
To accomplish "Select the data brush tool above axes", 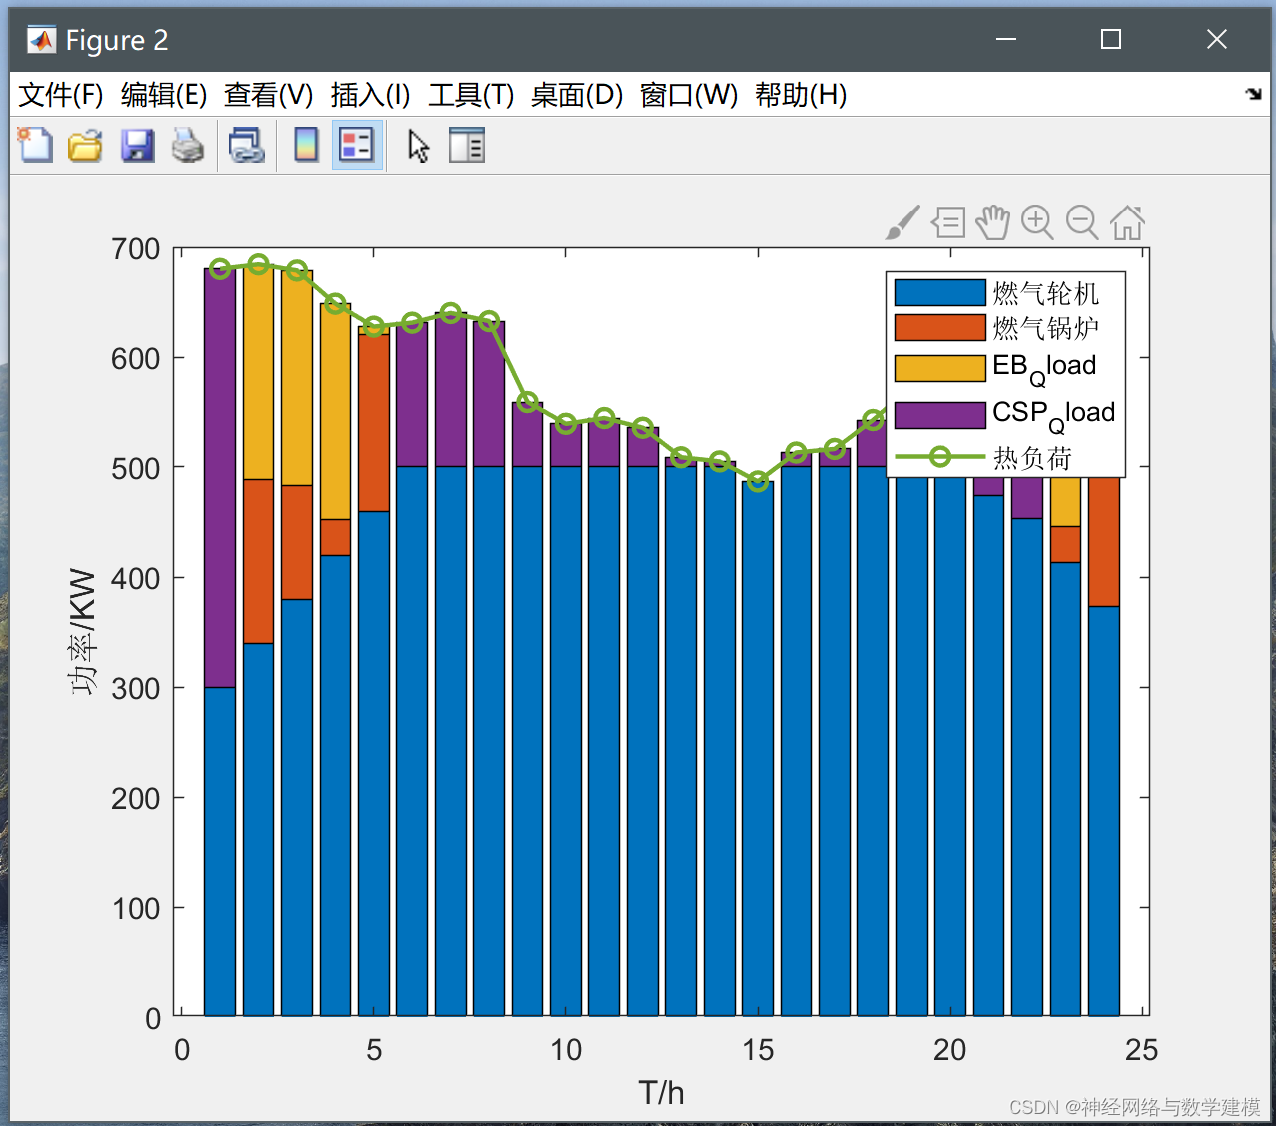I will click(x=902, y=223).
